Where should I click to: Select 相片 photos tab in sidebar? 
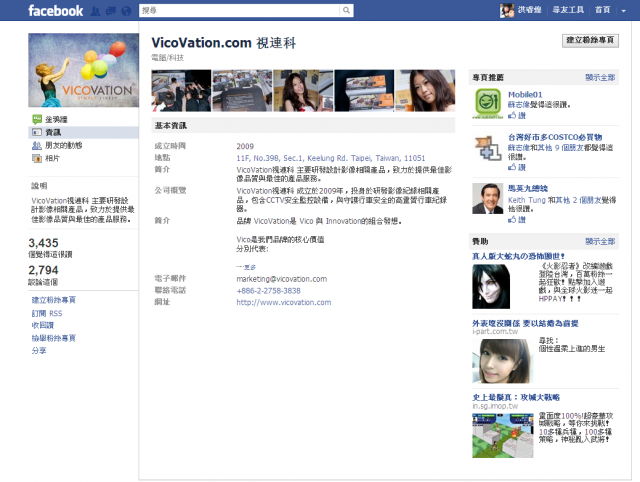tap(52, 158)
